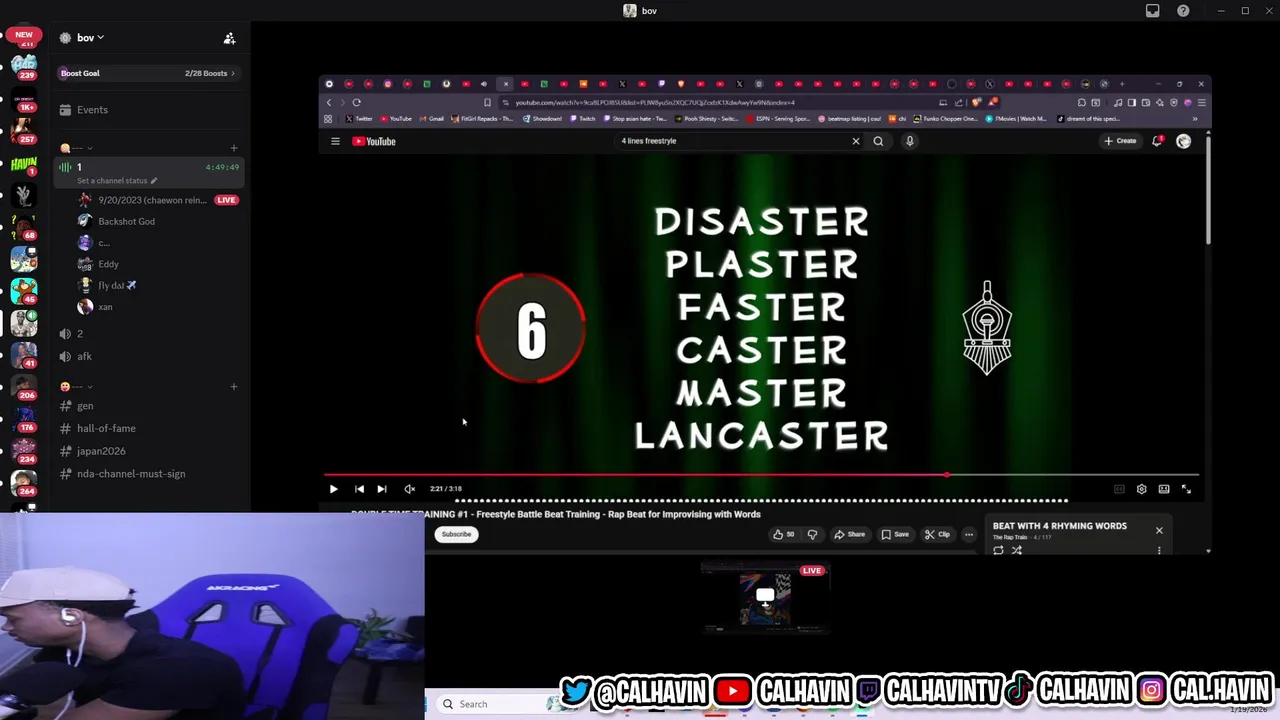Open YouTube Create menu
The width and height of the screenshot is (1280, 720).
click(x=1120, y=141)
